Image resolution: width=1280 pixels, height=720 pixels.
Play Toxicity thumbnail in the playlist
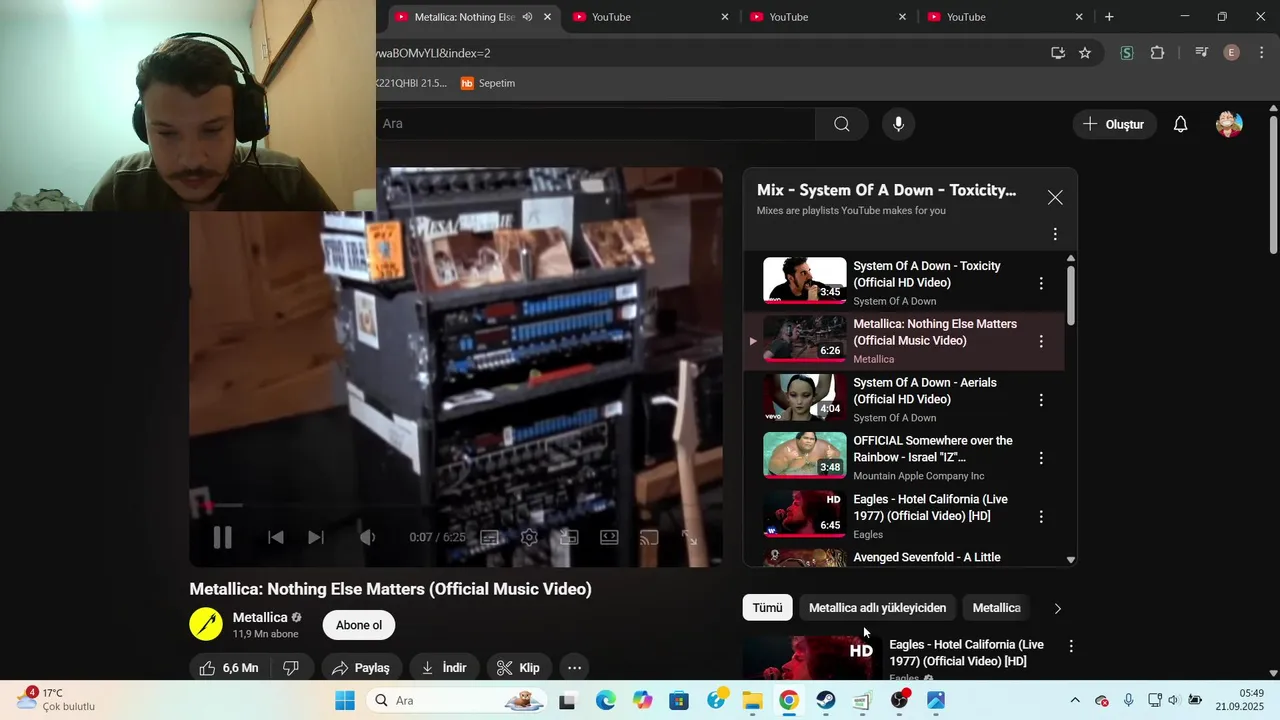(804, 280)
